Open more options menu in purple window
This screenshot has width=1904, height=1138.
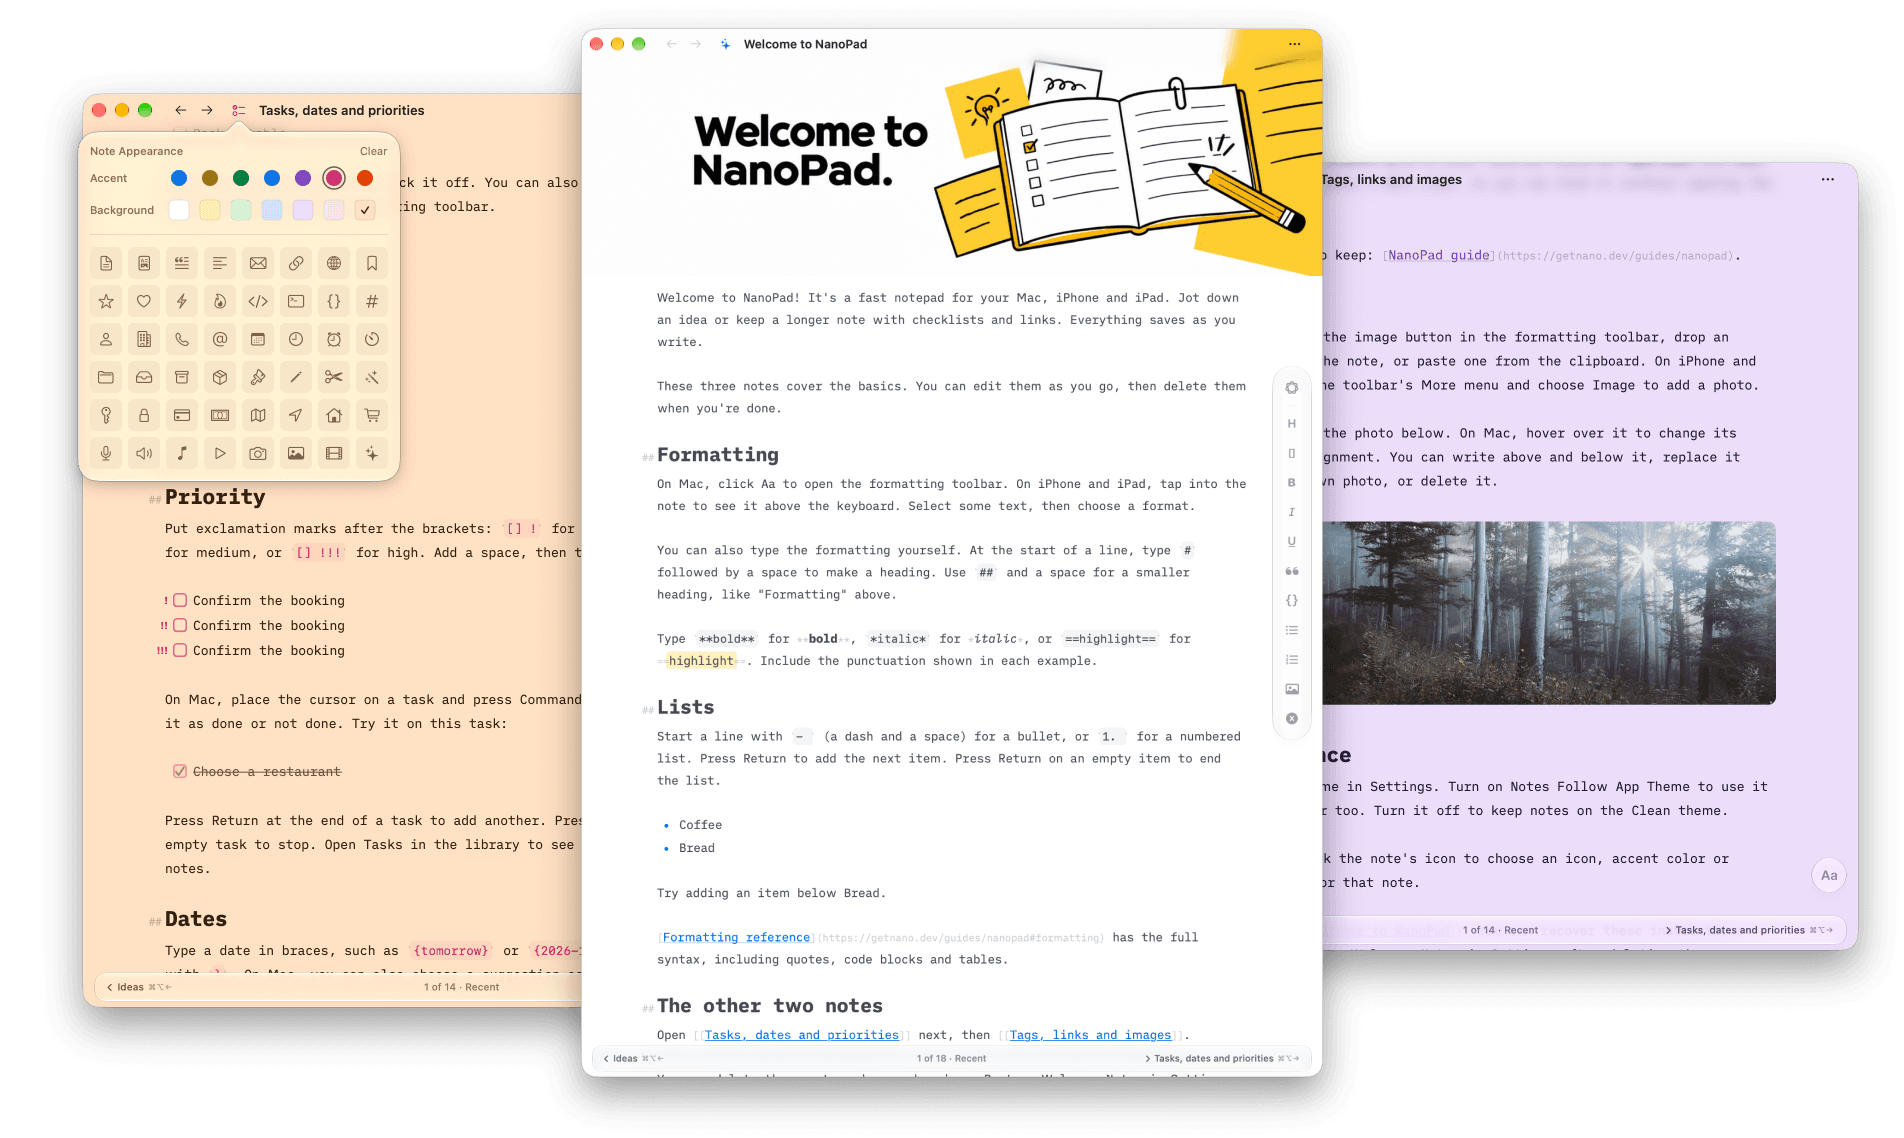point(1828,179)
